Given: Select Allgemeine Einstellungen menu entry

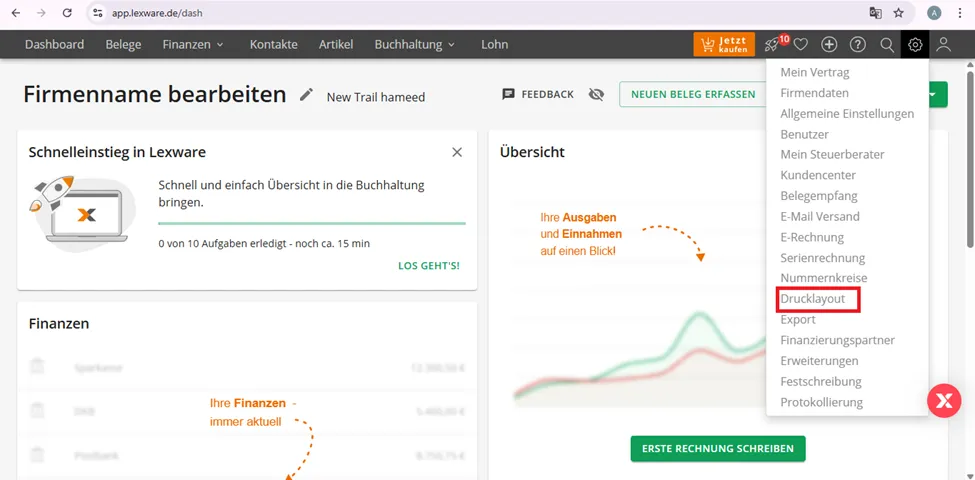Looking at the screenshot, I should [847, 114].
